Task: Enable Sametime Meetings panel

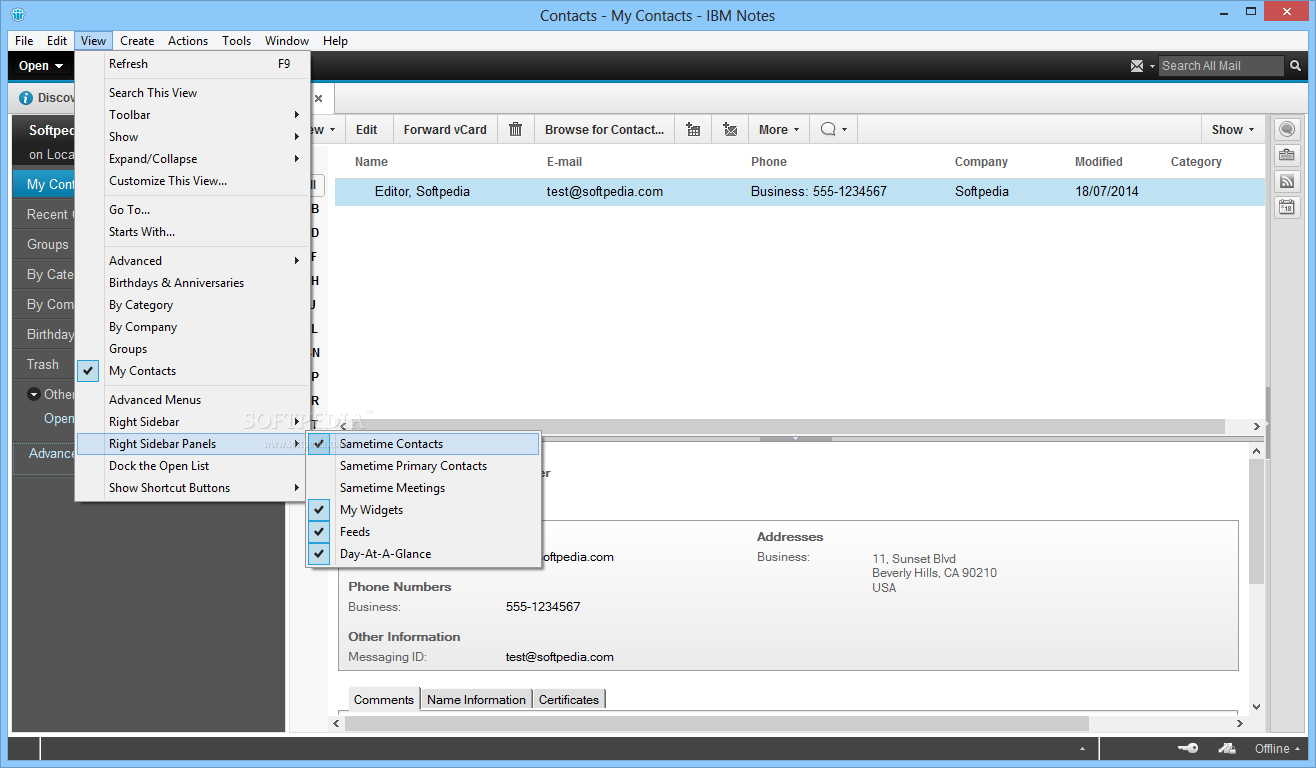Action: click(x=423, y=488)
